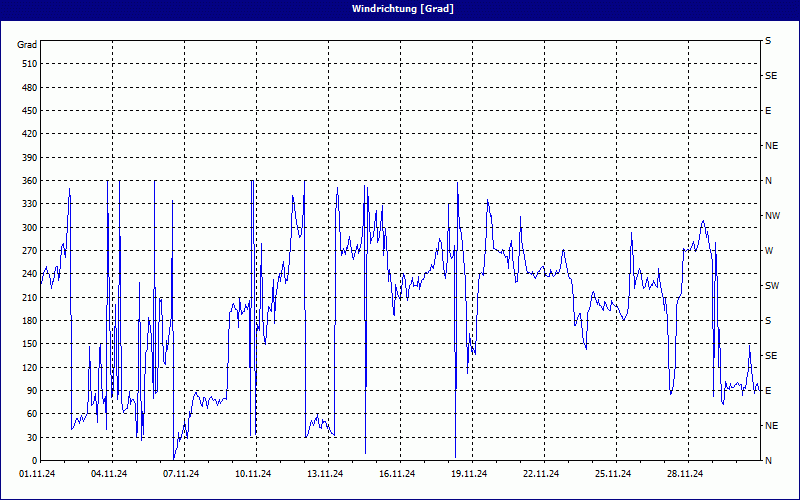Select the N compass label level with 0
800x500 pixels.
point(769,461)
